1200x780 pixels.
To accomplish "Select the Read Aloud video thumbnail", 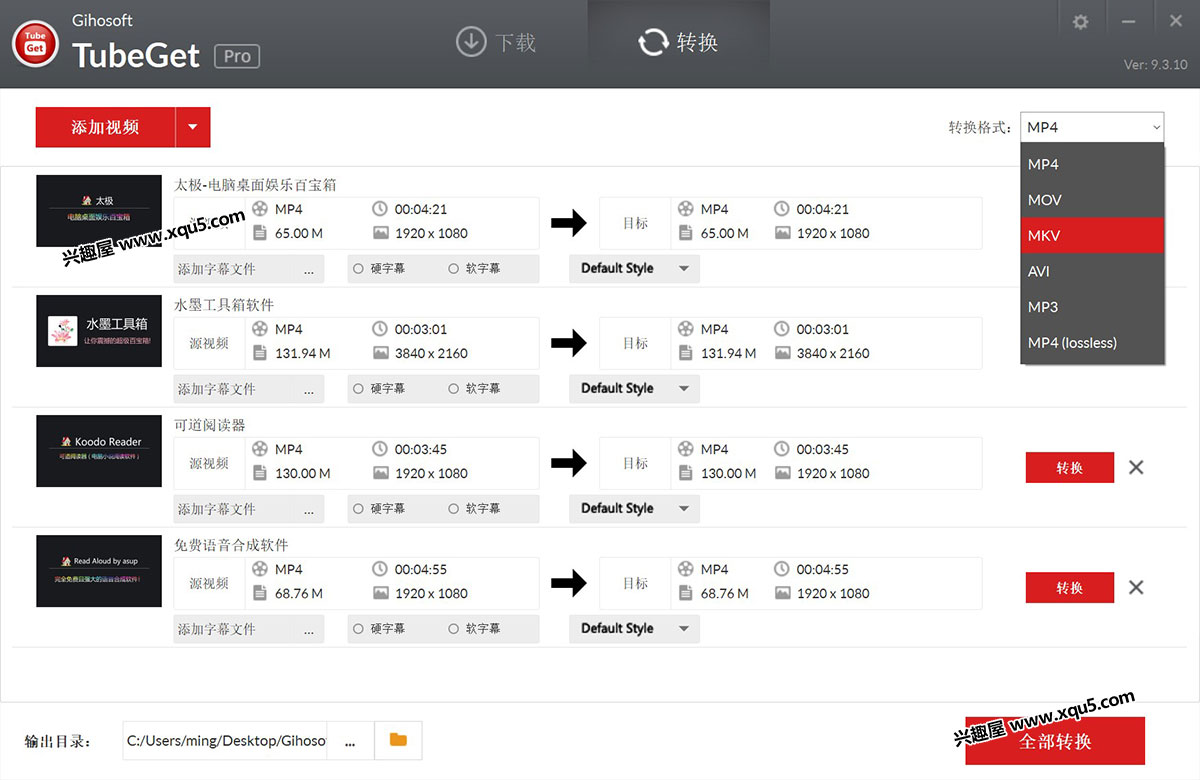I will pyautogui.click(x=99, y=571).
